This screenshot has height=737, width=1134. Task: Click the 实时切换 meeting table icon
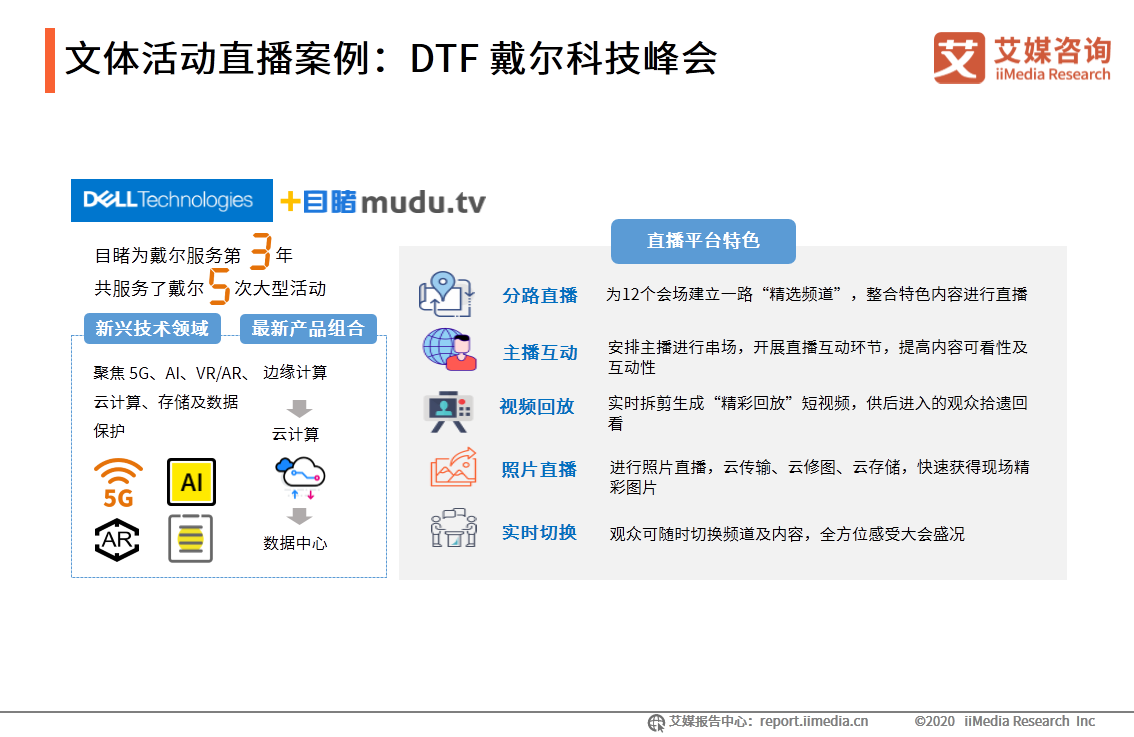[x=454, y=527]
